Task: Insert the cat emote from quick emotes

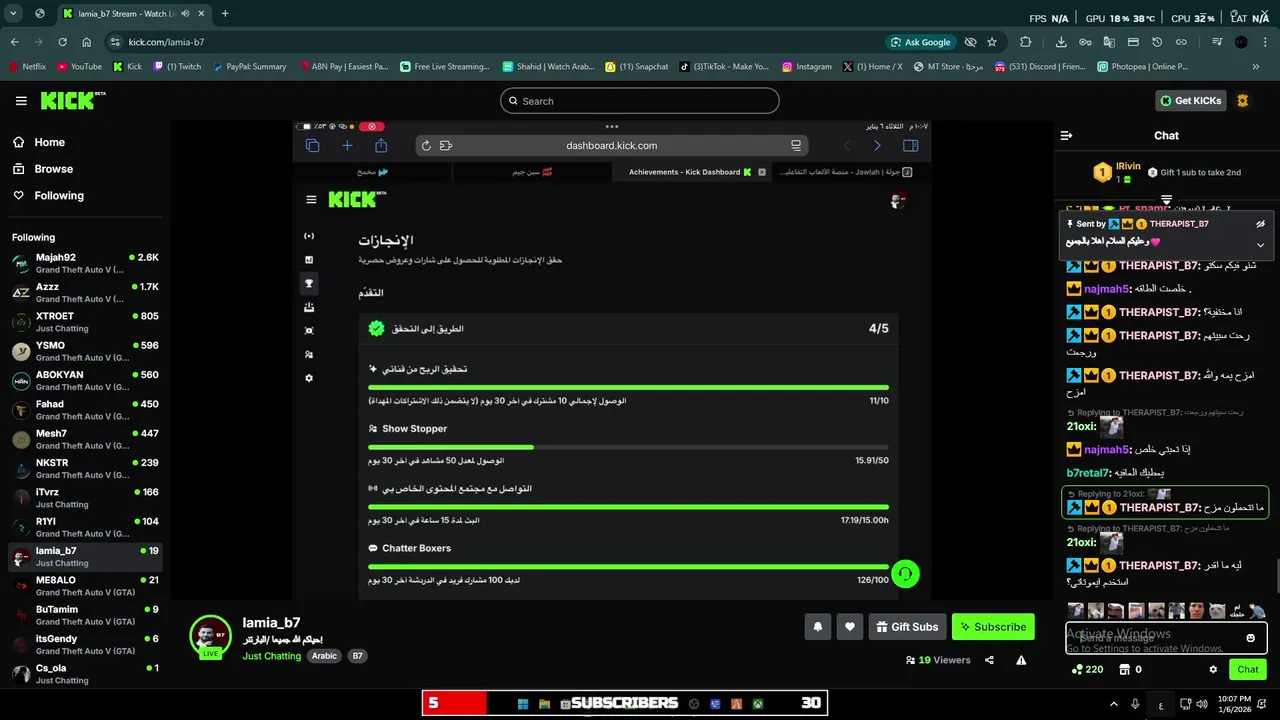Action: (x=1217, y=611)
